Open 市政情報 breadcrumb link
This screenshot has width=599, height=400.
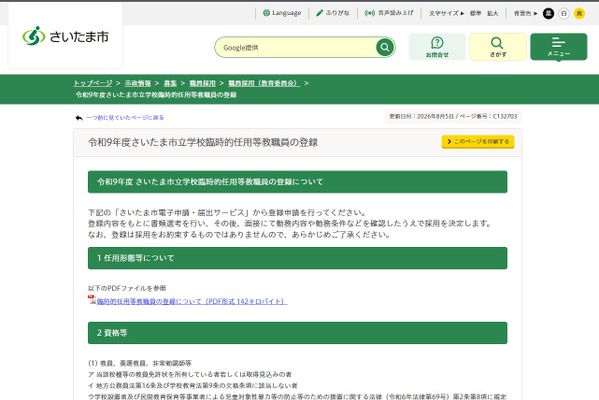pos(138,83)
